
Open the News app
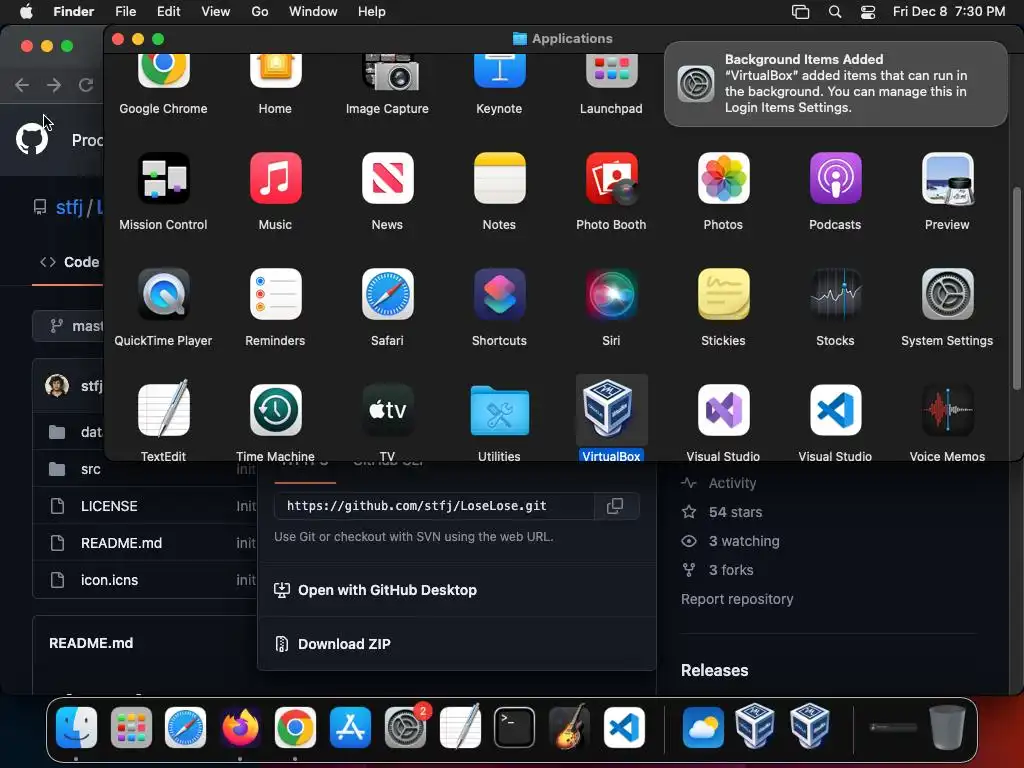pyautogui.click(x=387, y=178)
